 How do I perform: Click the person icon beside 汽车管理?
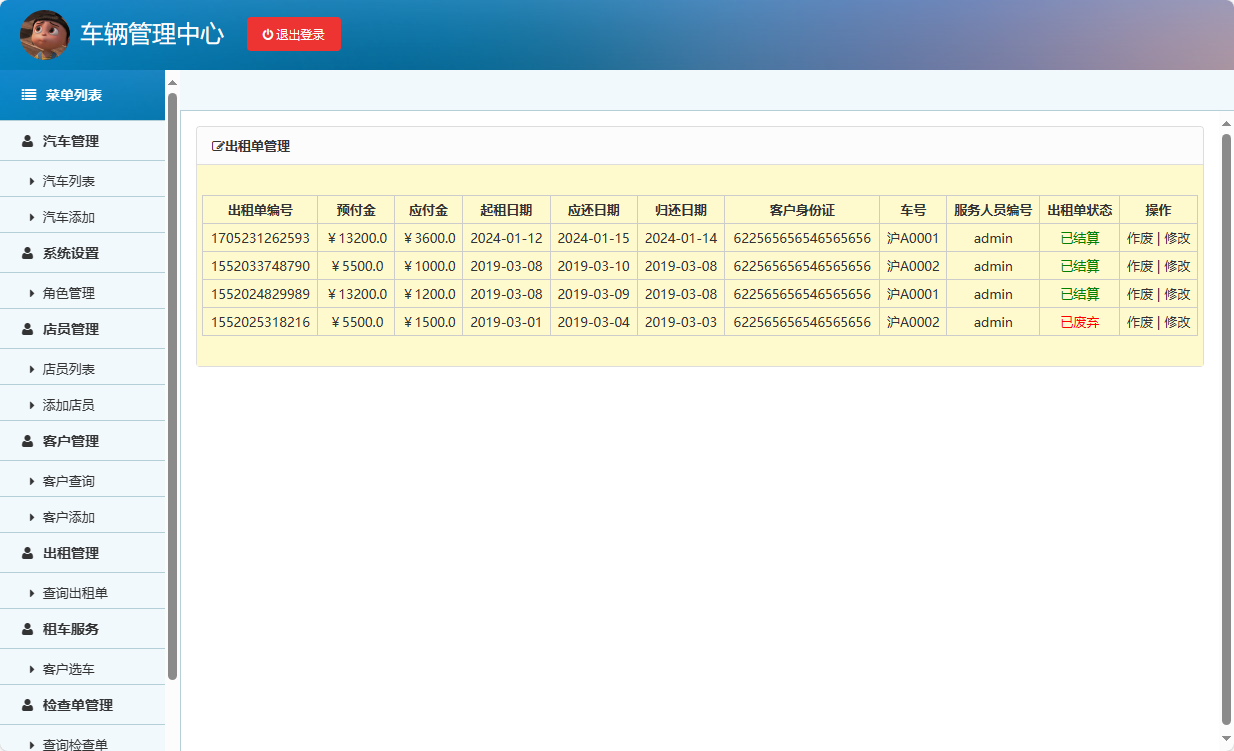[28, 141]
